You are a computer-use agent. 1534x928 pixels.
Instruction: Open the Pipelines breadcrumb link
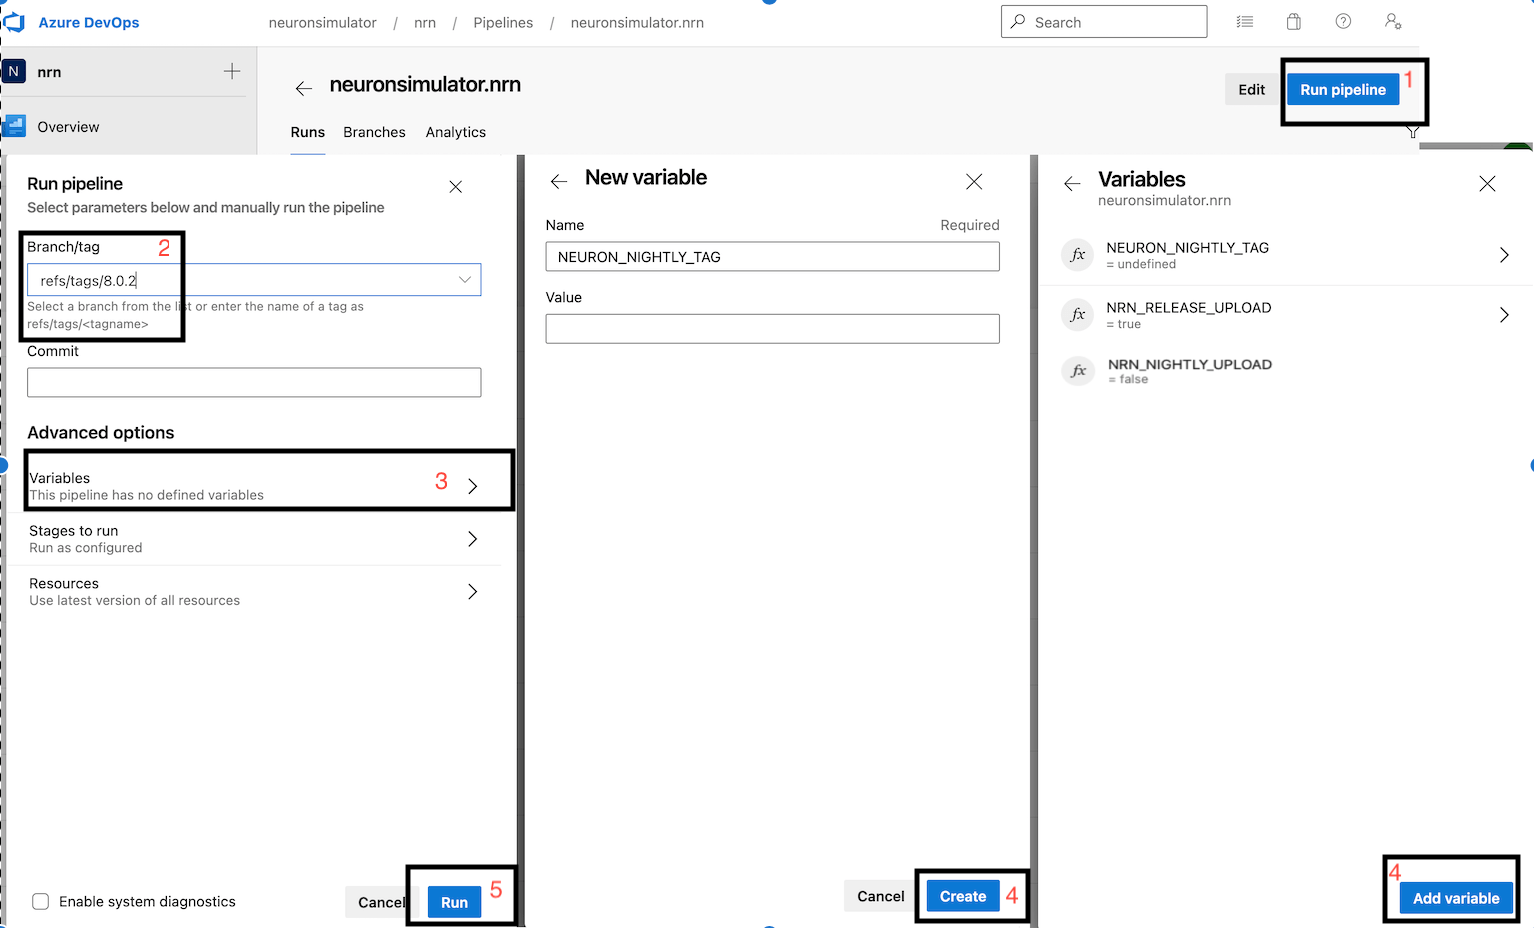click(x=503, y=22)
